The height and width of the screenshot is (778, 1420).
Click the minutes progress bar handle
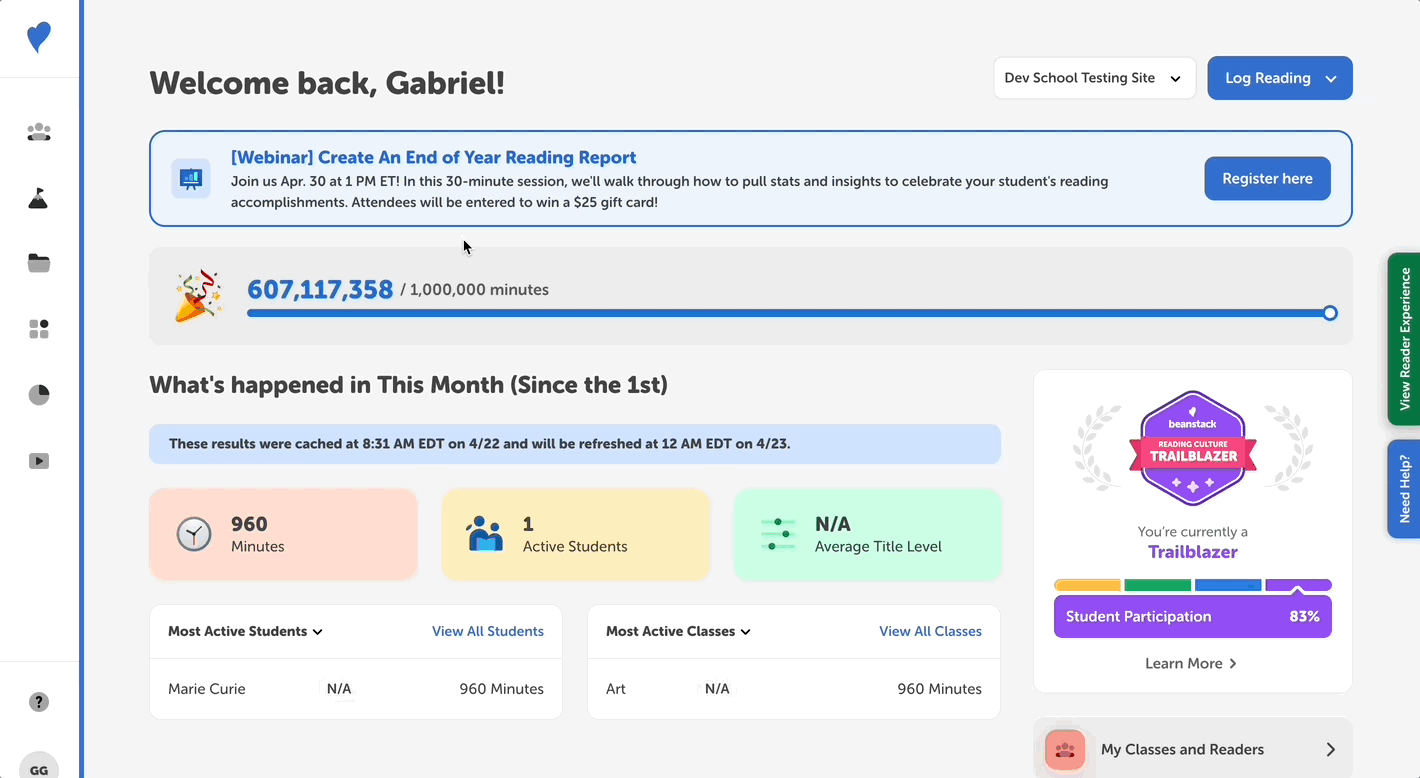[1330, 313]
